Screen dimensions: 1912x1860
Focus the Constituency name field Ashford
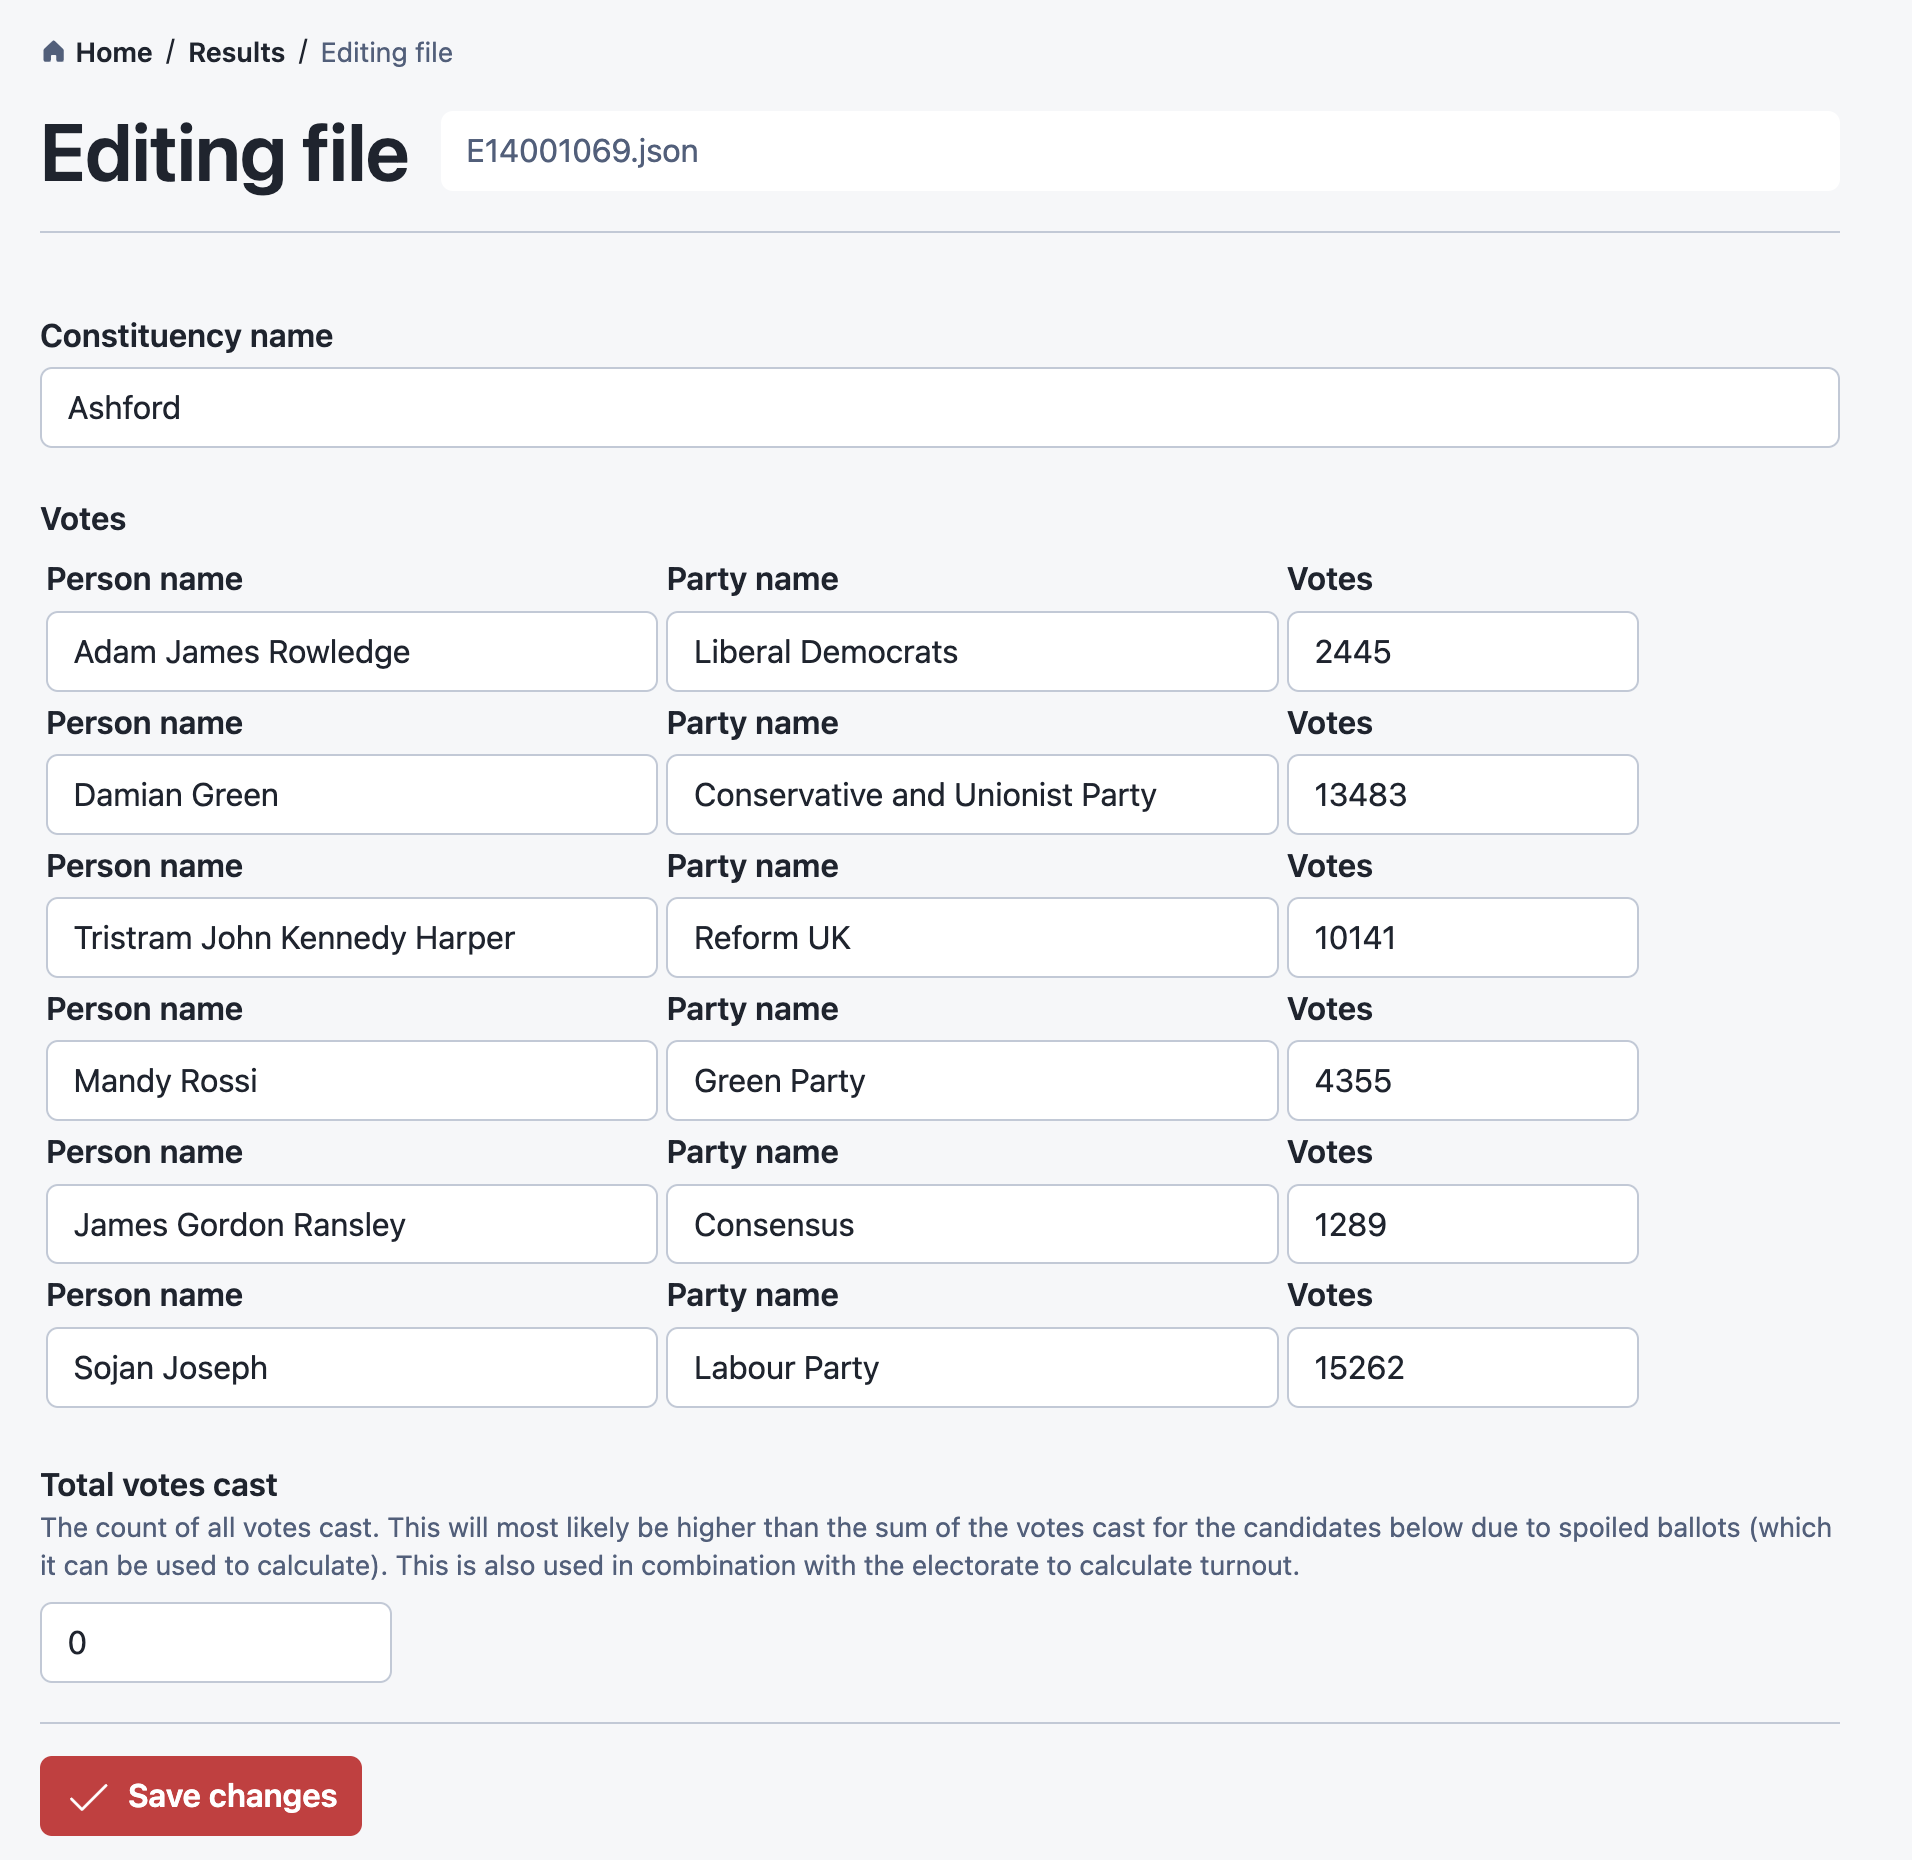point(940,408)
